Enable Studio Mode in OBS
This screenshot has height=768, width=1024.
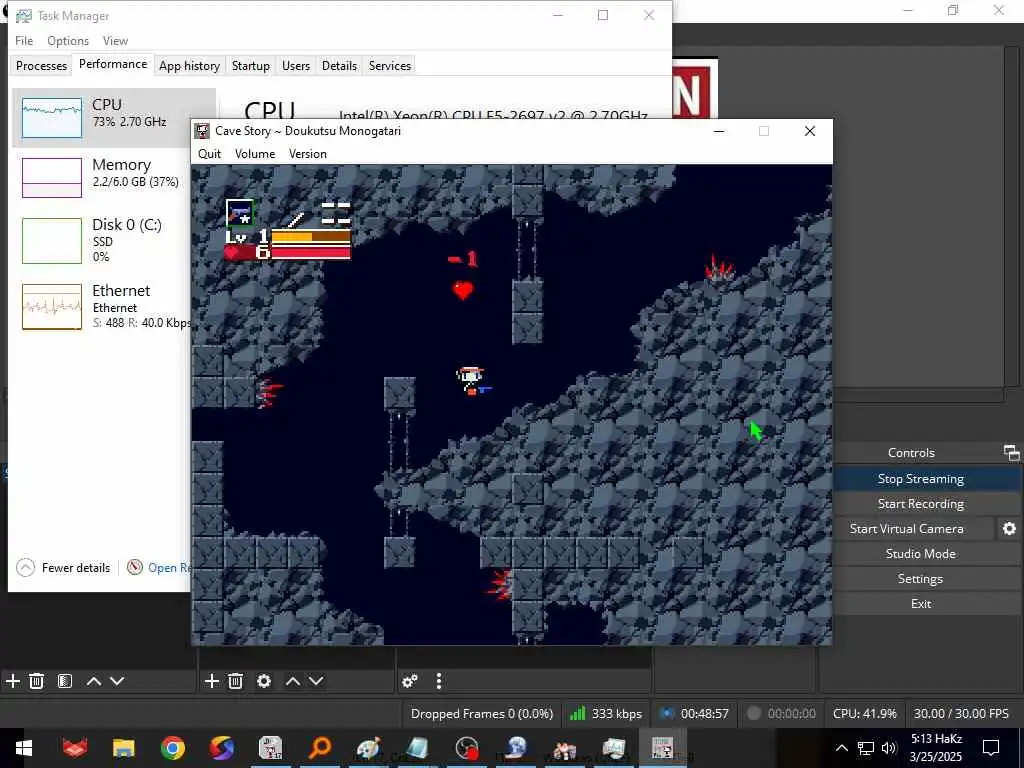pyautogui.click(x=921, y=553)
